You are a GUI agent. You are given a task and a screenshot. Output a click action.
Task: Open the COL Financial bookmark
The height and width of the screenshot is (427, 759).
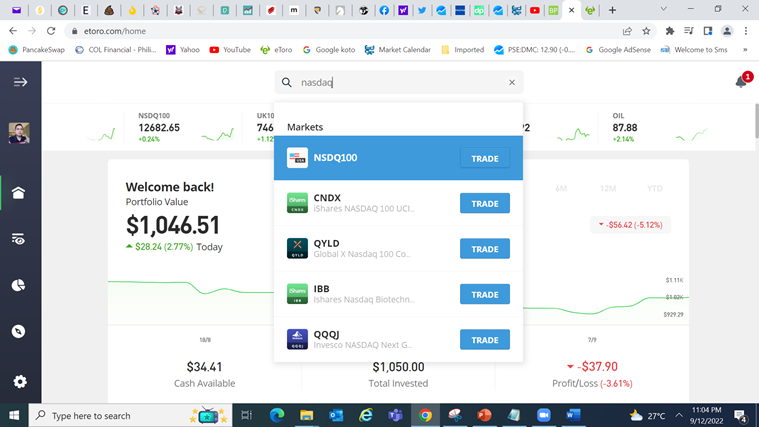click(x=116, y=49)
